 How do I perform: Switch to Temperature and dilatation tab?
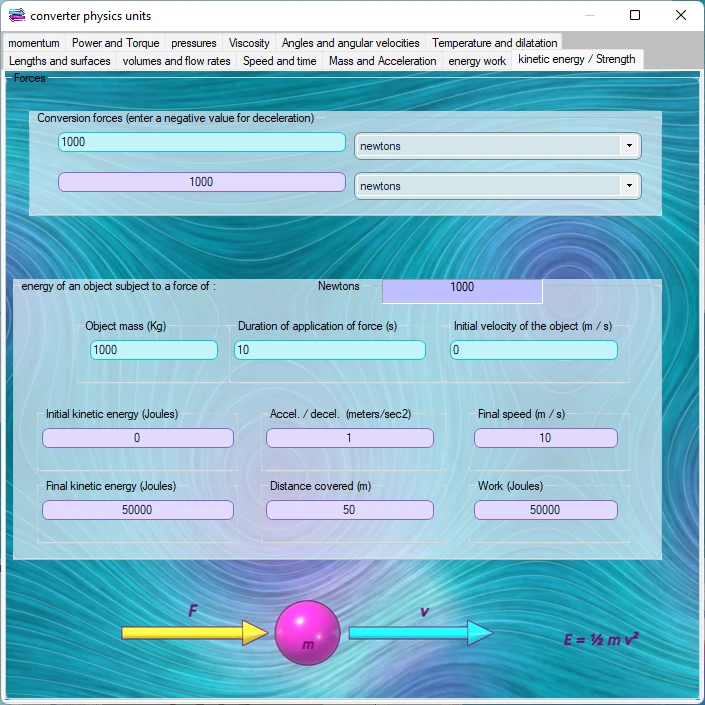pyautogui.click(x=494, y=43)
